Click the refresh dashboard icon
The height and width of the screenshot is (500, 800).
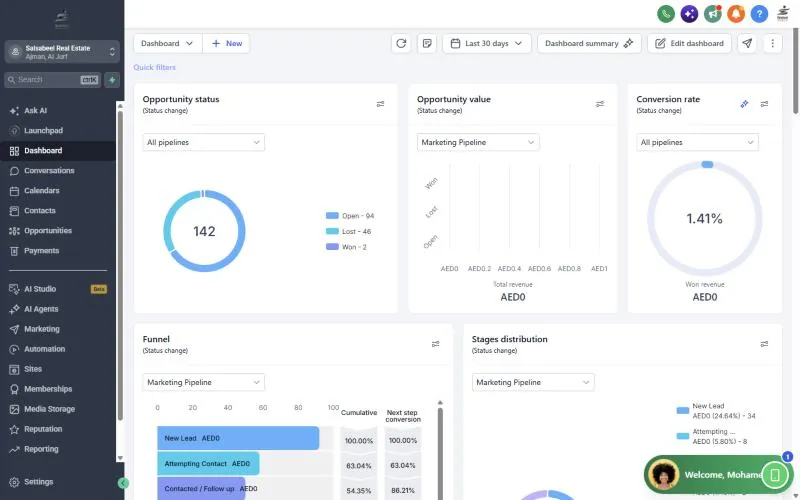tap(401, 43)
